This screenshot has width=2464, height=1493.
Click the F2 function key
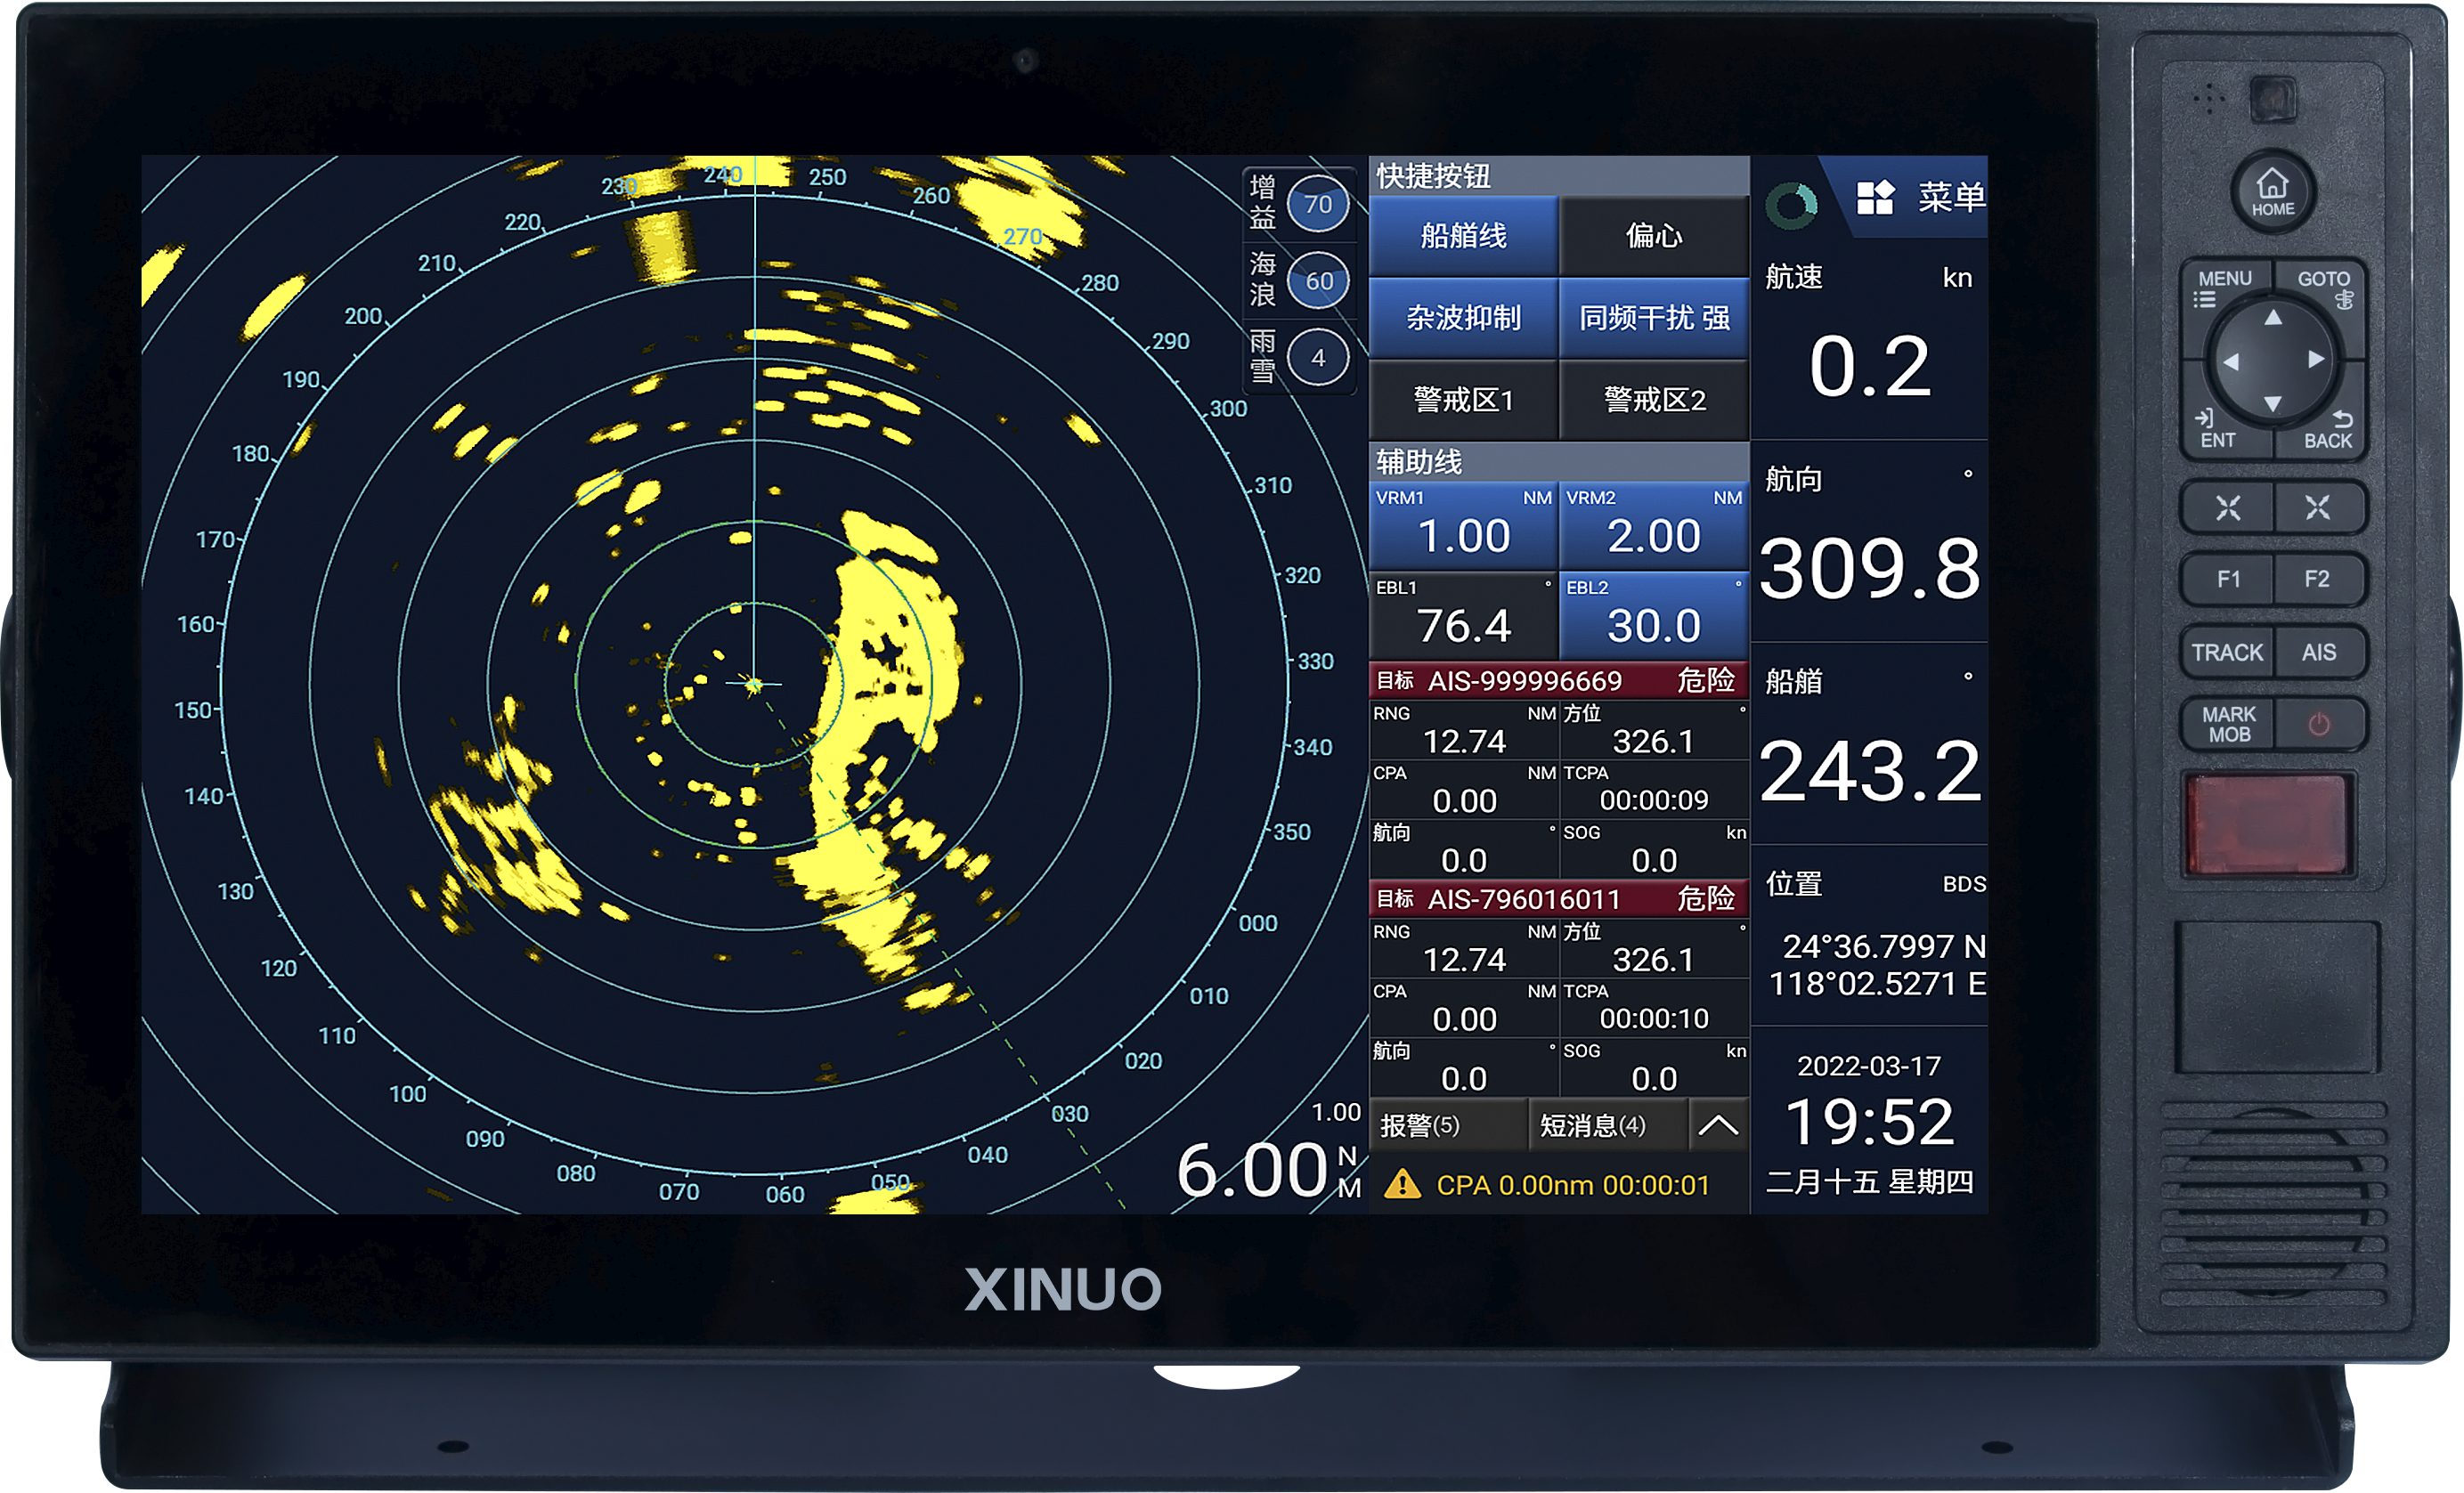click(x=2318, y=579)
